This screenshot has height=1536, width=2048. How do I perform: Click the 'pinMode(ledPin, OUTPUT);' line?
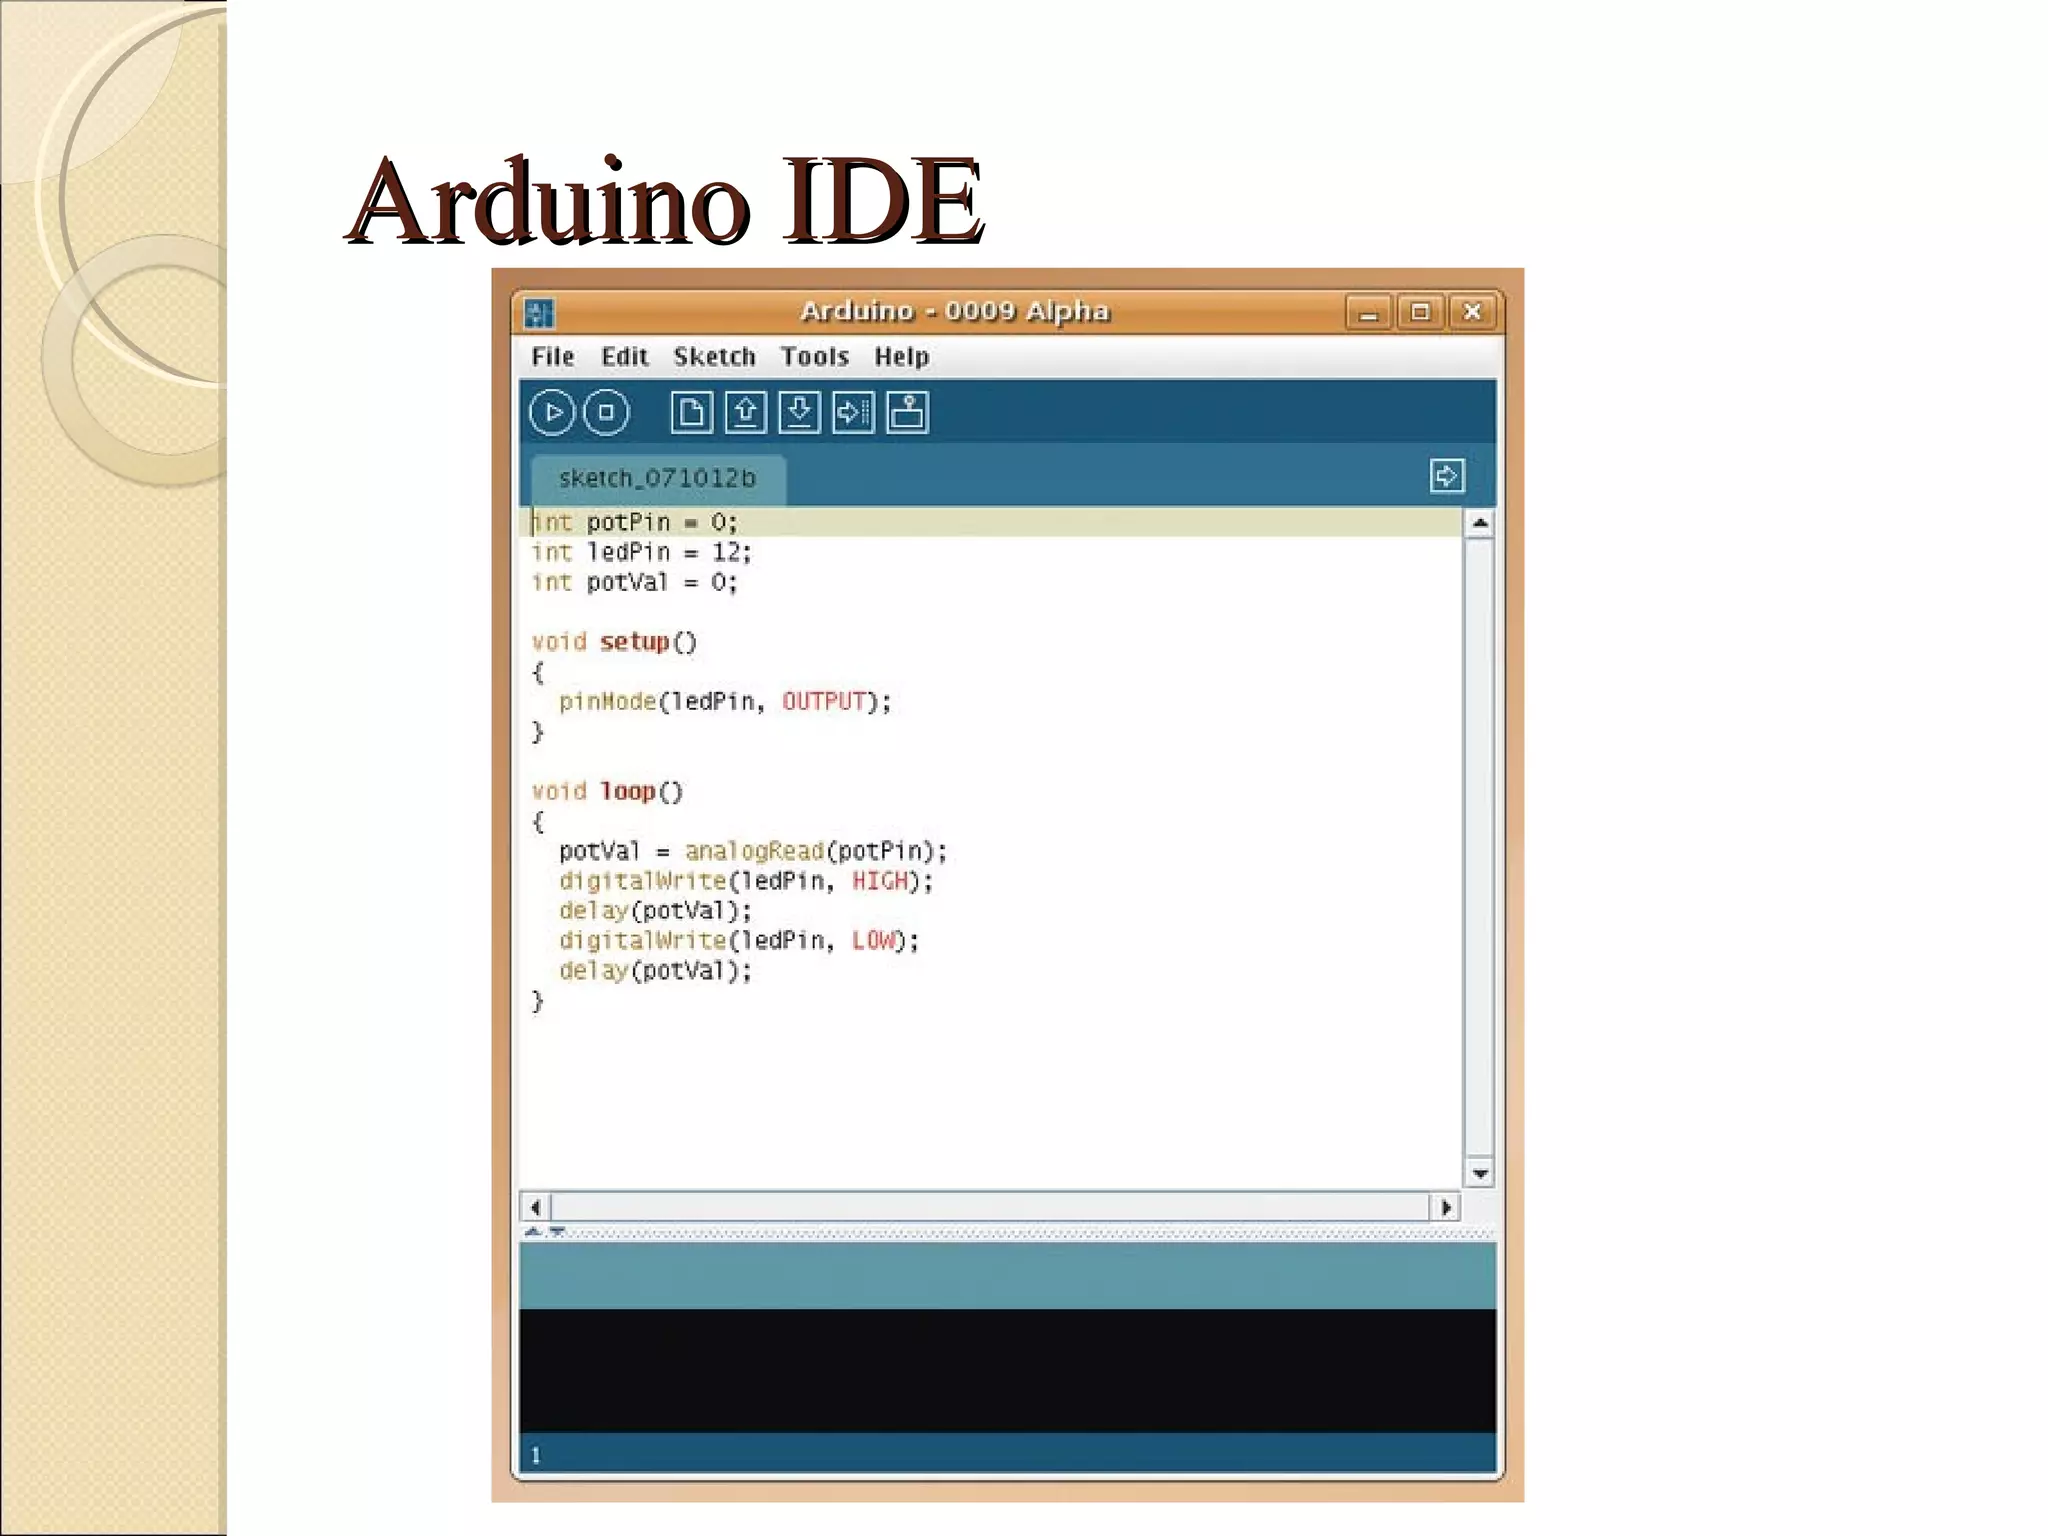click(725, 702)
